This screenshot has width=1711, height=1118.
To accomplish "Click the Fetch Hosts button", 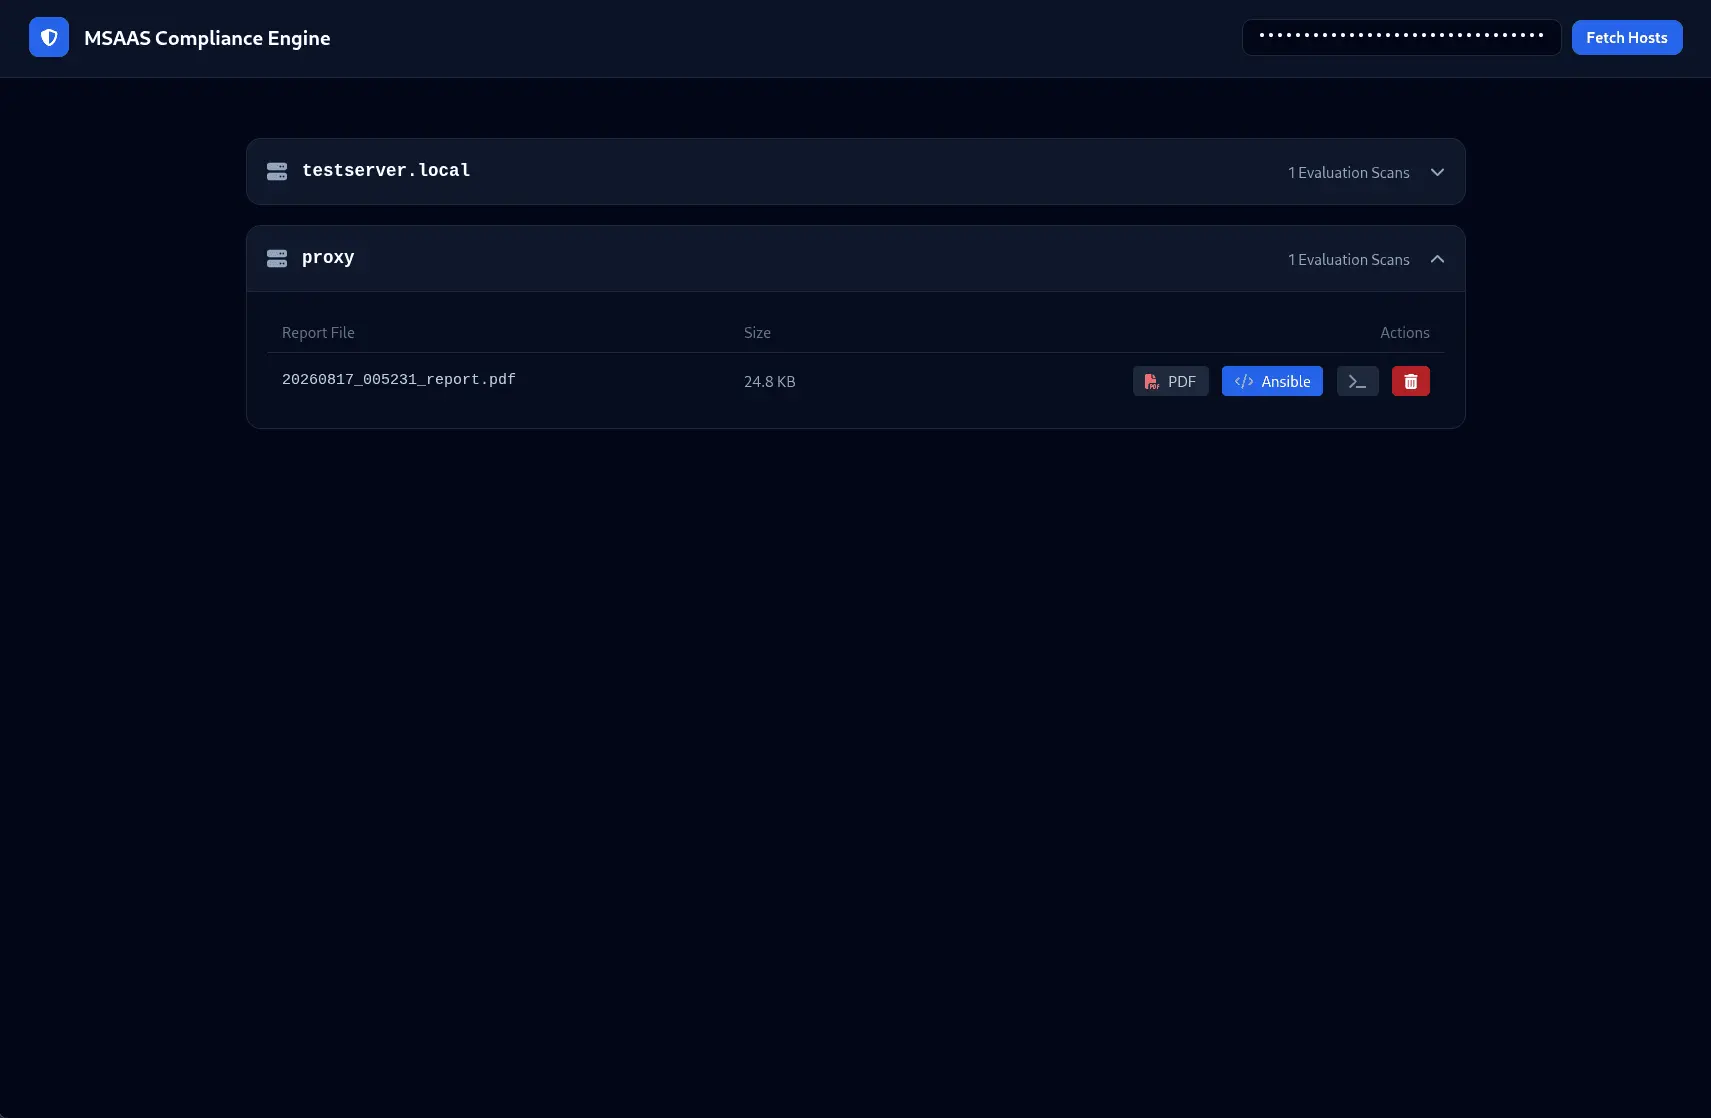I will (x=1626, y=38).
